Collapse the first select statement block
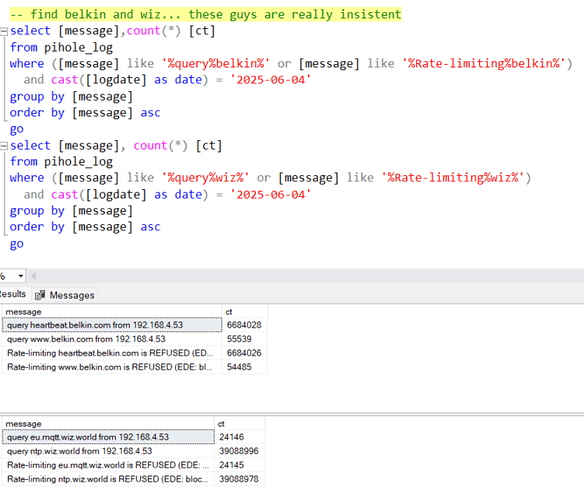Viewport: 584px width, 500px height. 4,31
